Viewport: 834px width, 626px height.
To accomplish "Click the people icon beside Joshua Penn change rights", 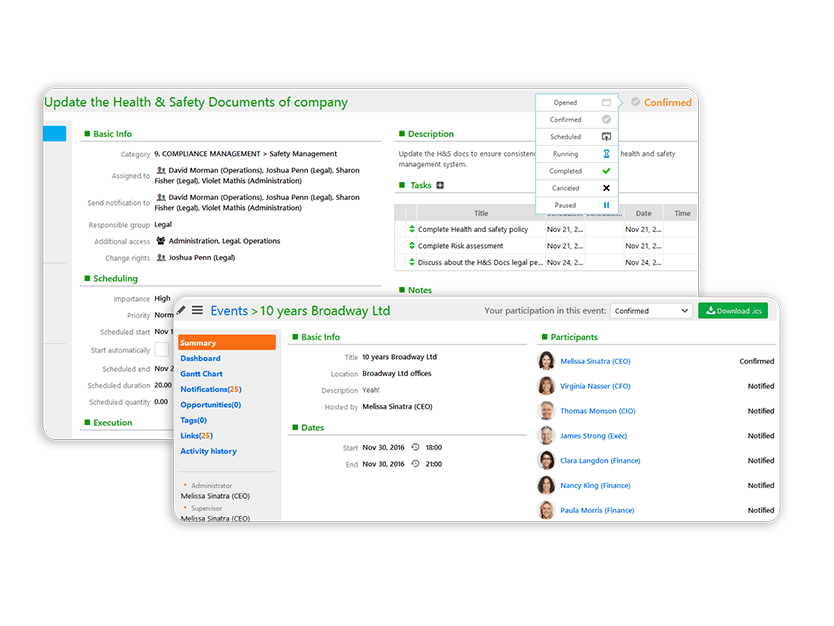I will [x=161, y=257].
